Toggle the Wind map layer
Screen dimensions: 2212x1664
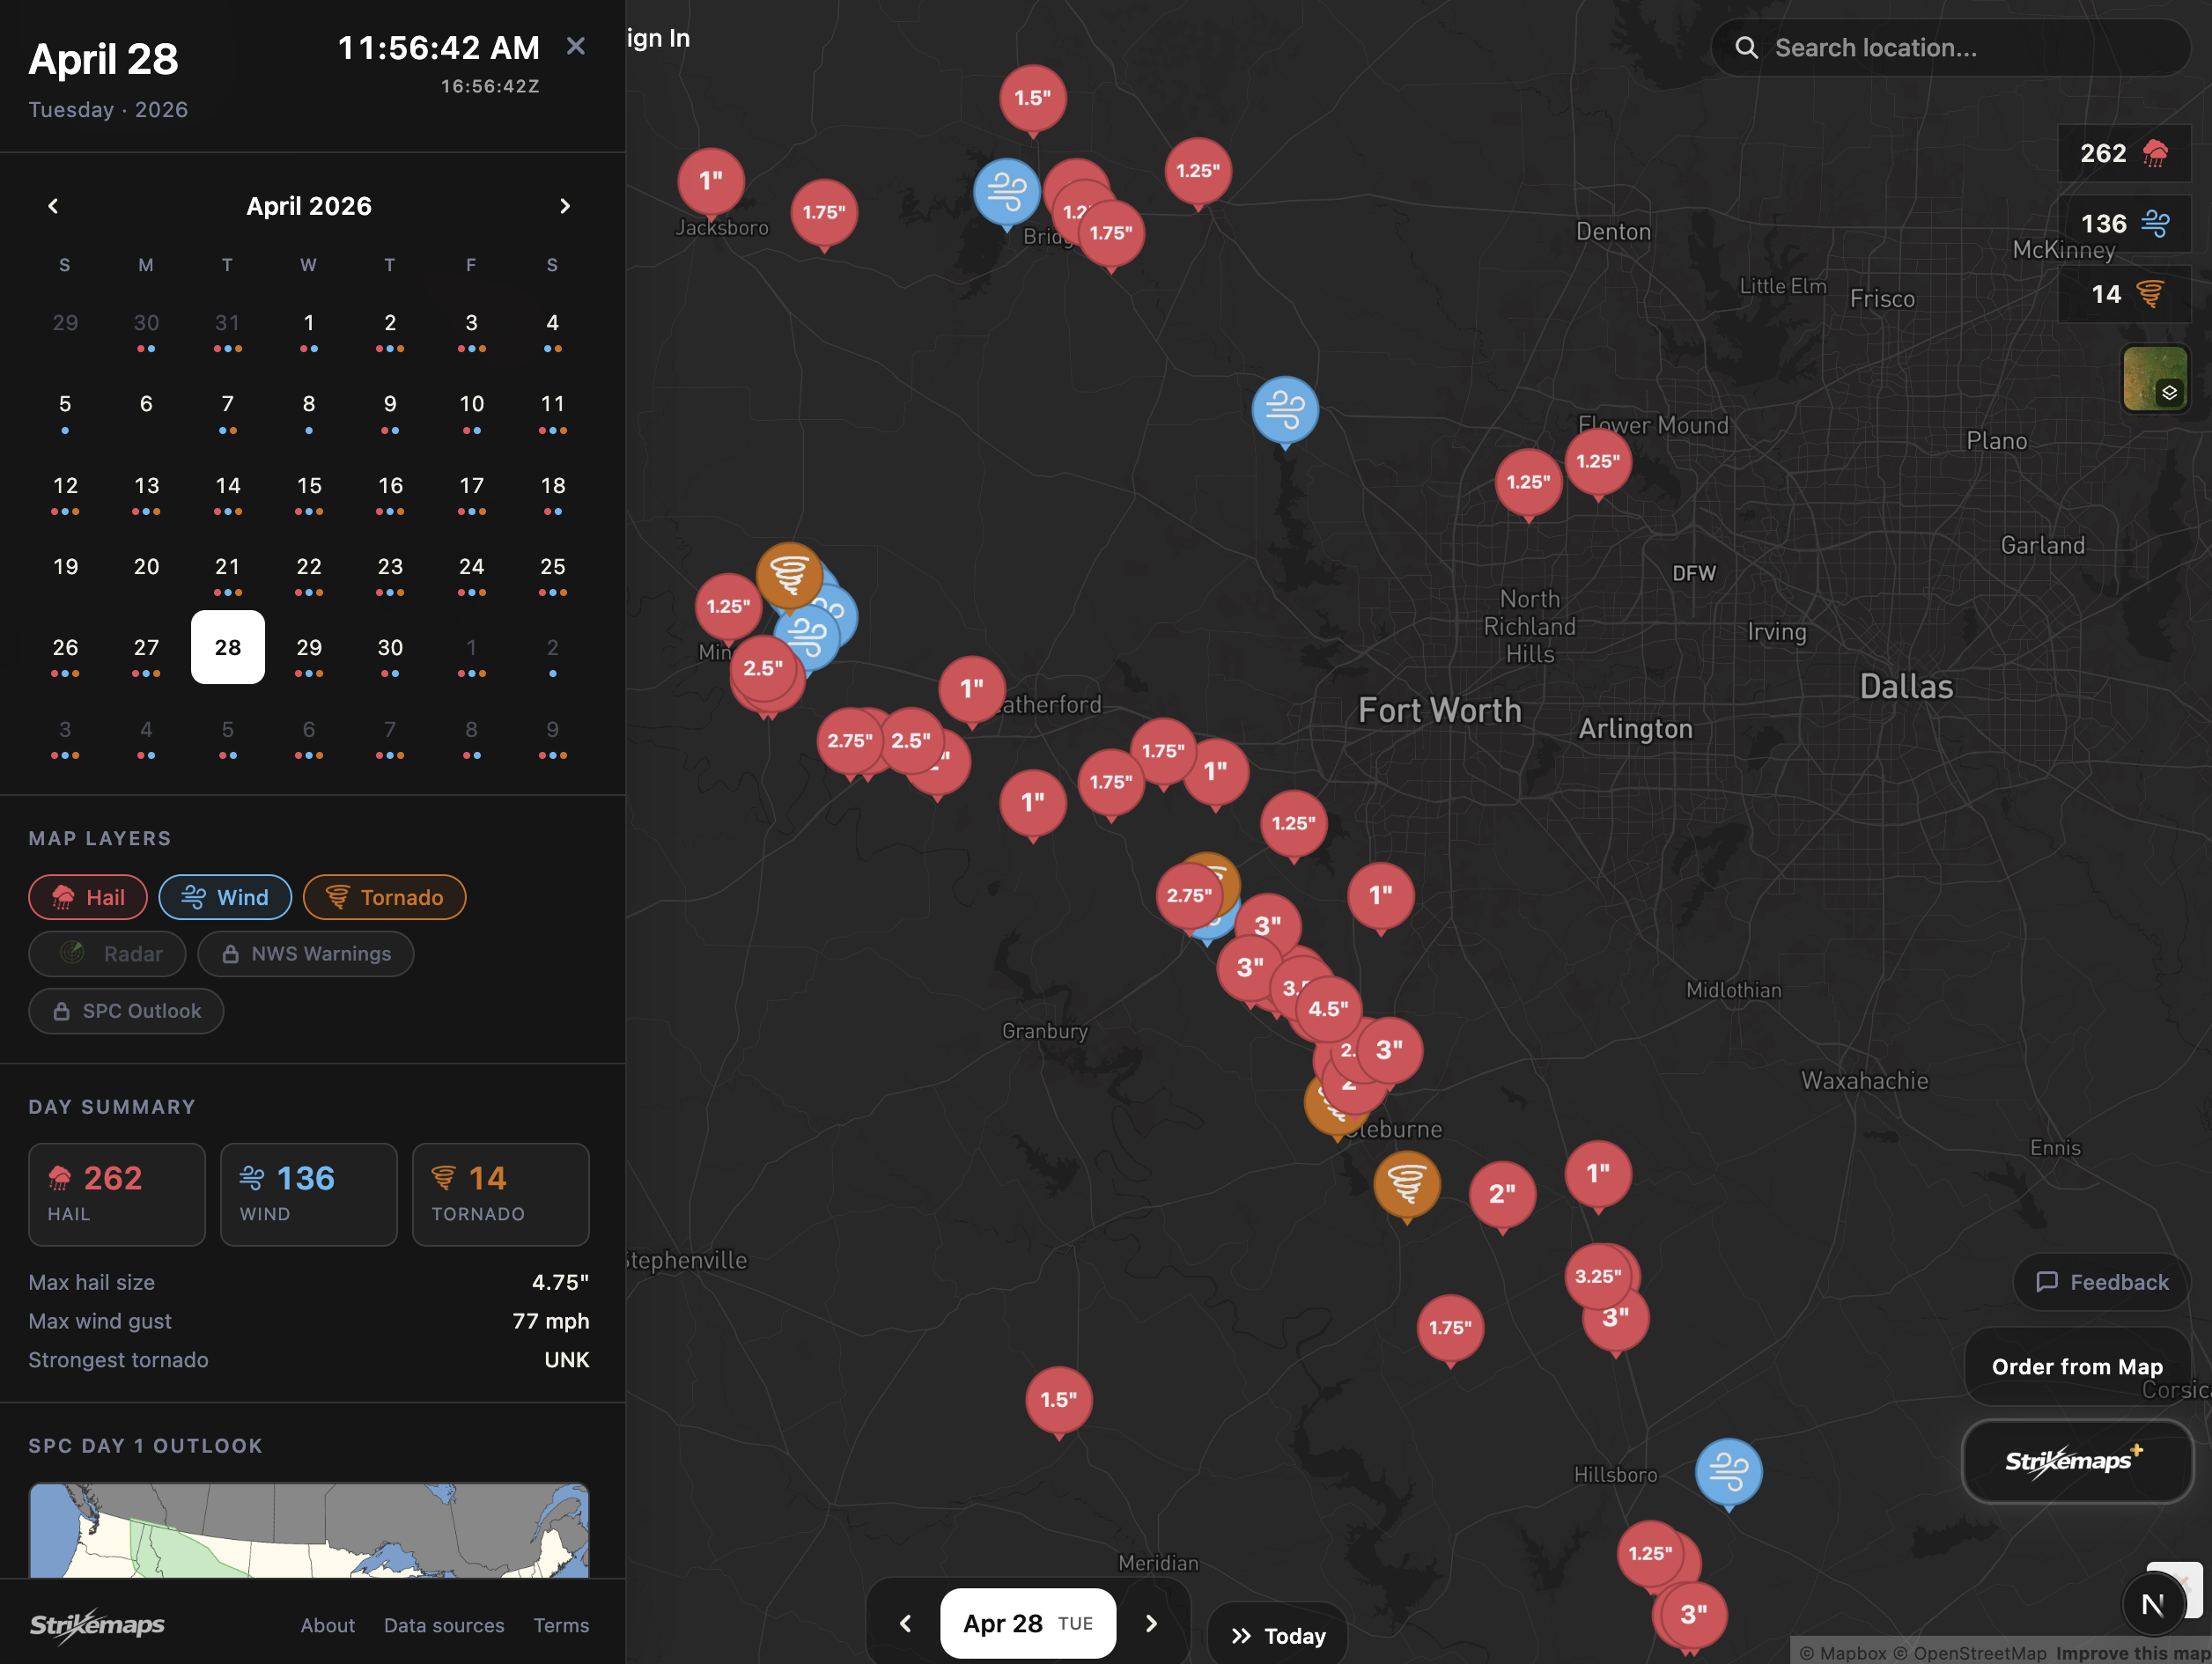pyautogui.click(x=225, y=897)
